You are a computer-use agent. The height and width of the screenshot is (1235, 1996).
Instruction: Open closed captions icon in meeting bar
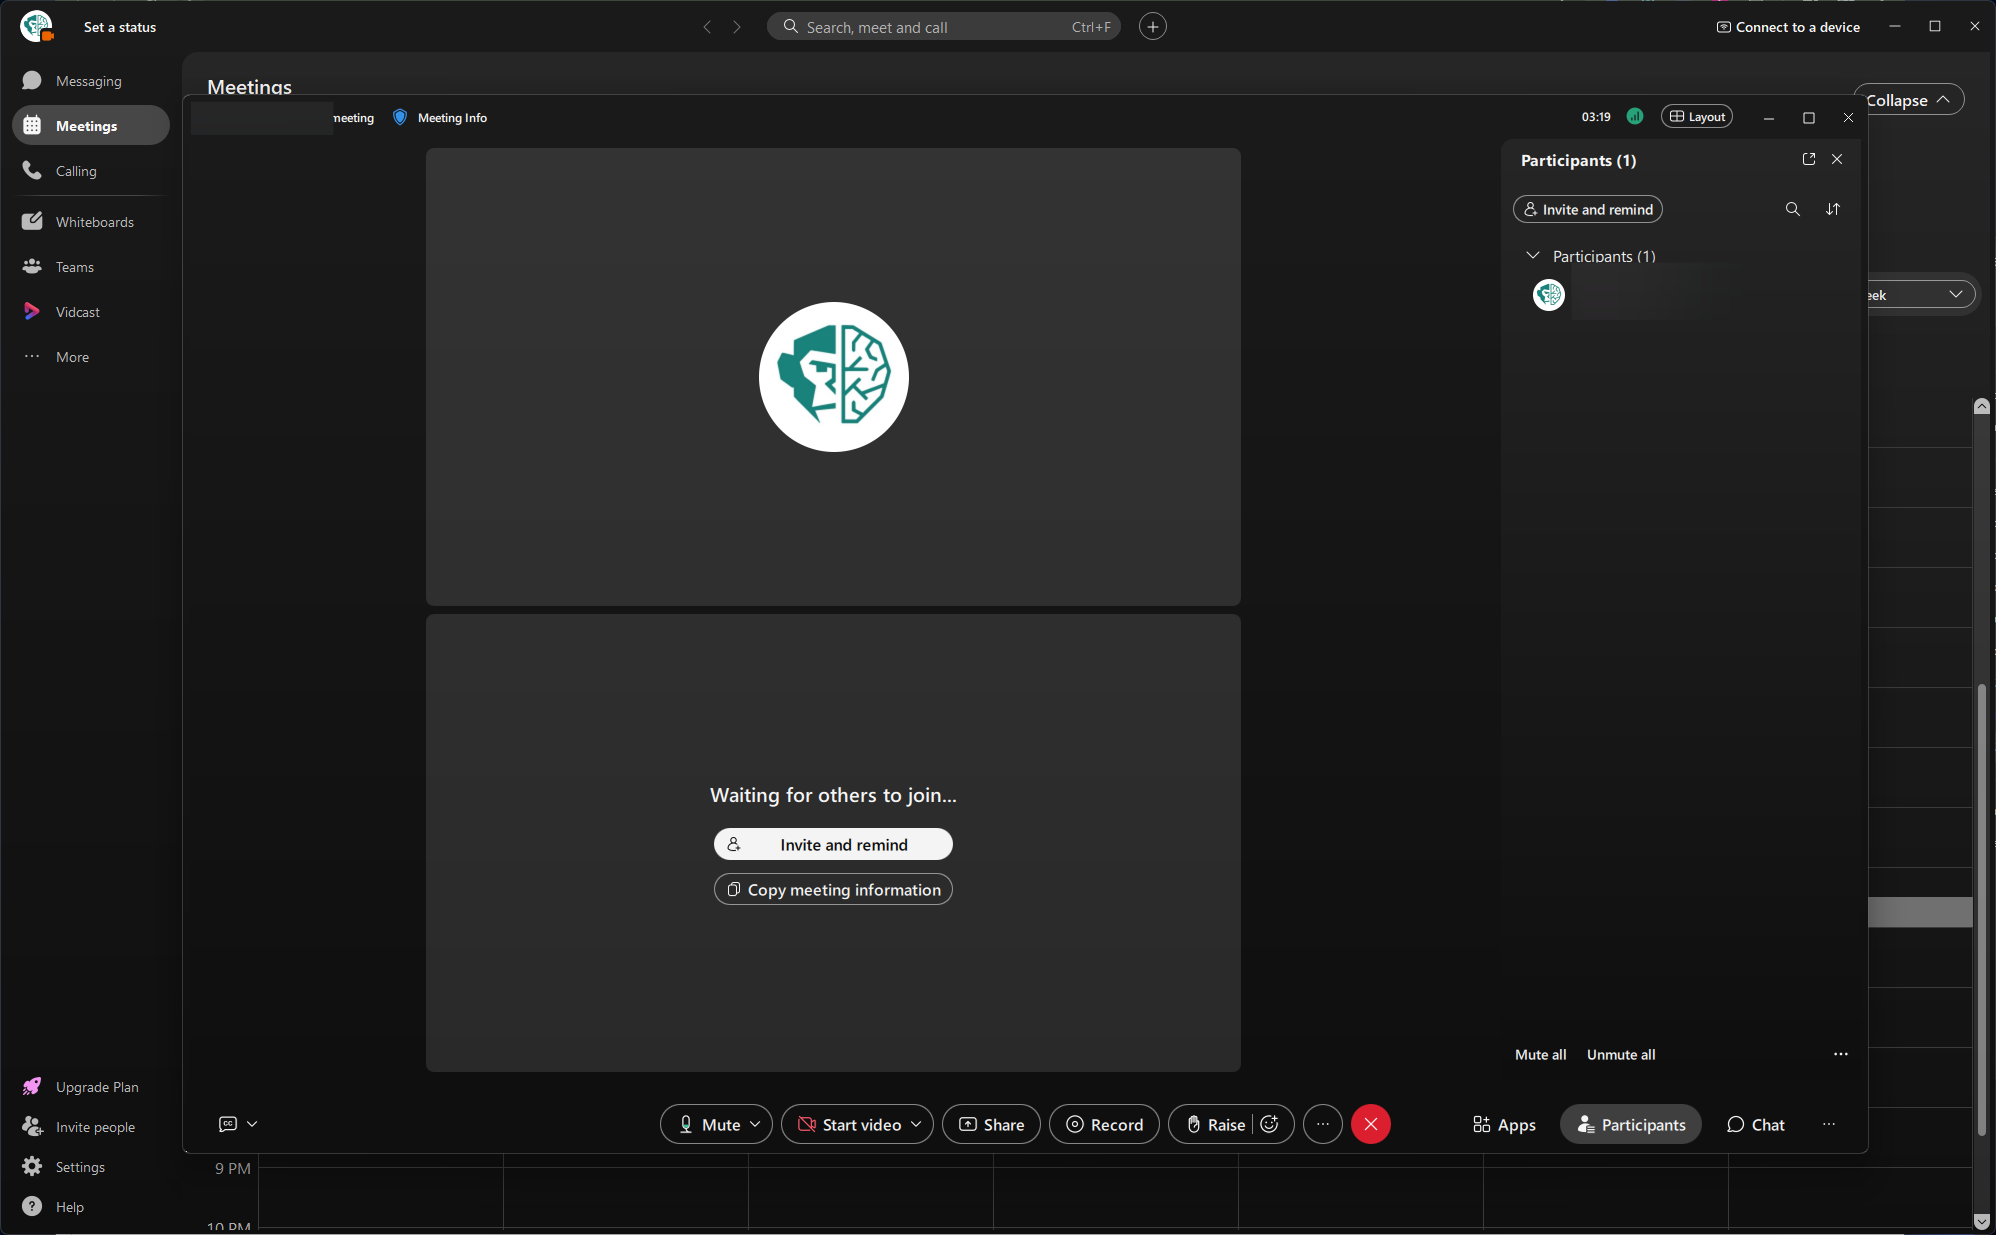coord(228,1124)
